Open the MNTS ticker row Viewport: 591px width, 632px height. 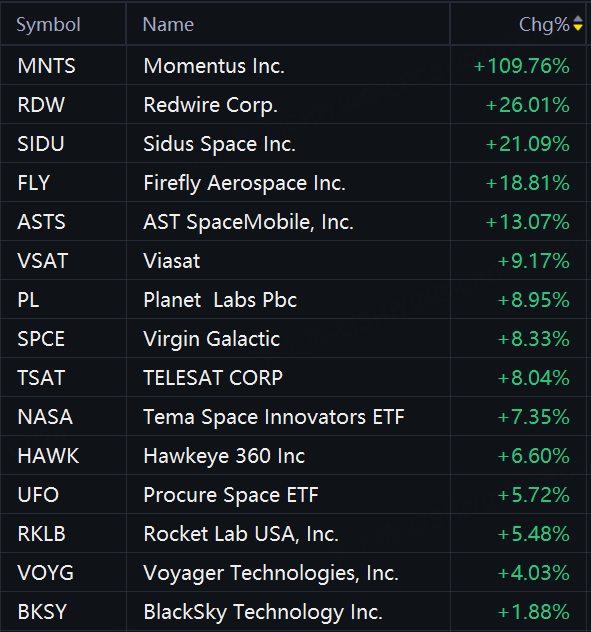tap(293, 65)
